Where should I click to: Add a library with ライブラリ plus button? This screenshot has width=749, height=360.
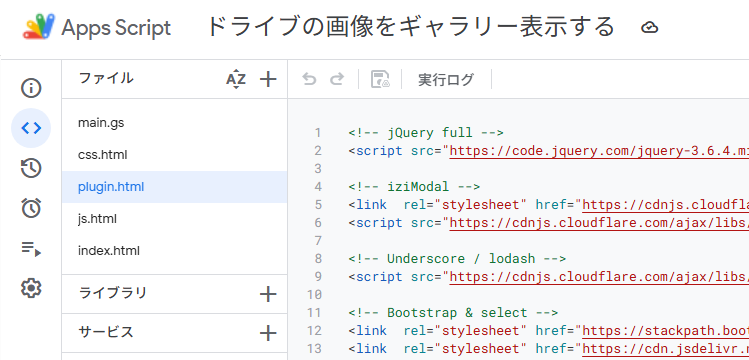pyautogui.click(x=268, y=294)
